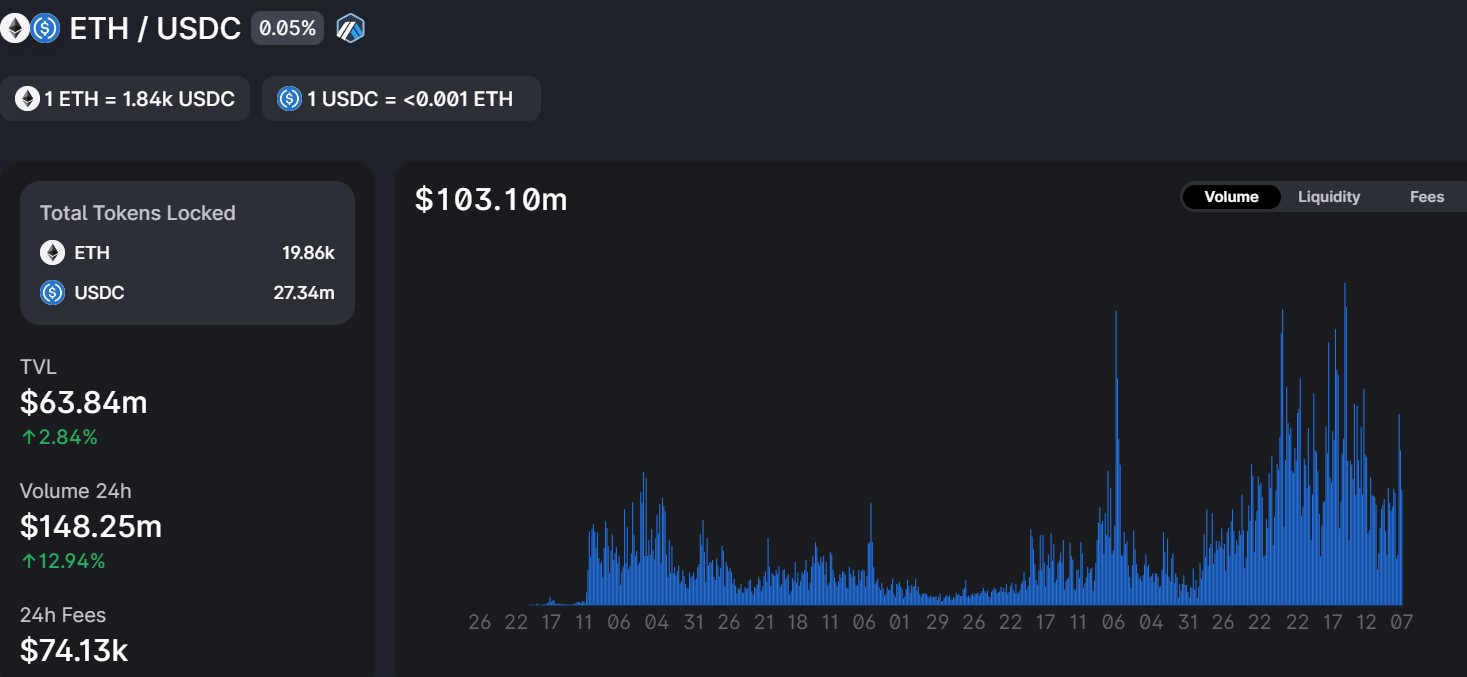Click the ETH label in Total Tokens Locked
The width and height of the screenshot is (1467, 677).
click(x=92, y=253)
